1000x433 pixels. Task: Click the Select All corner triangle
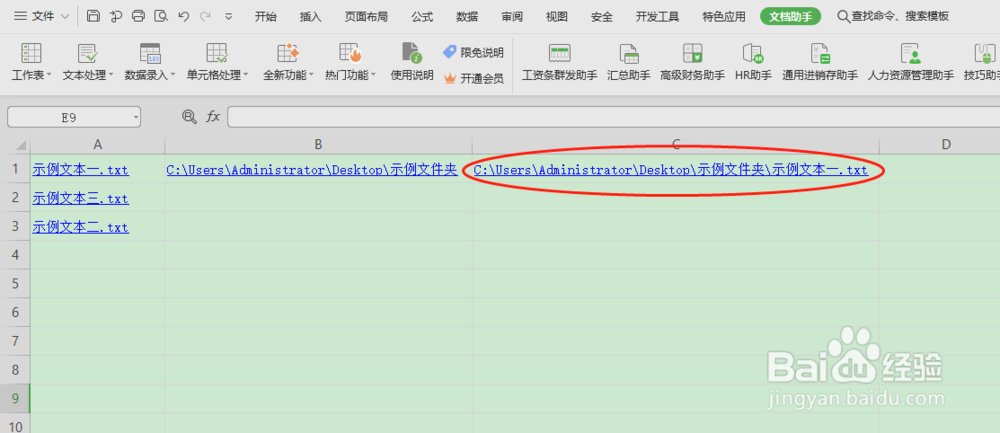click(x=21, y=145)
